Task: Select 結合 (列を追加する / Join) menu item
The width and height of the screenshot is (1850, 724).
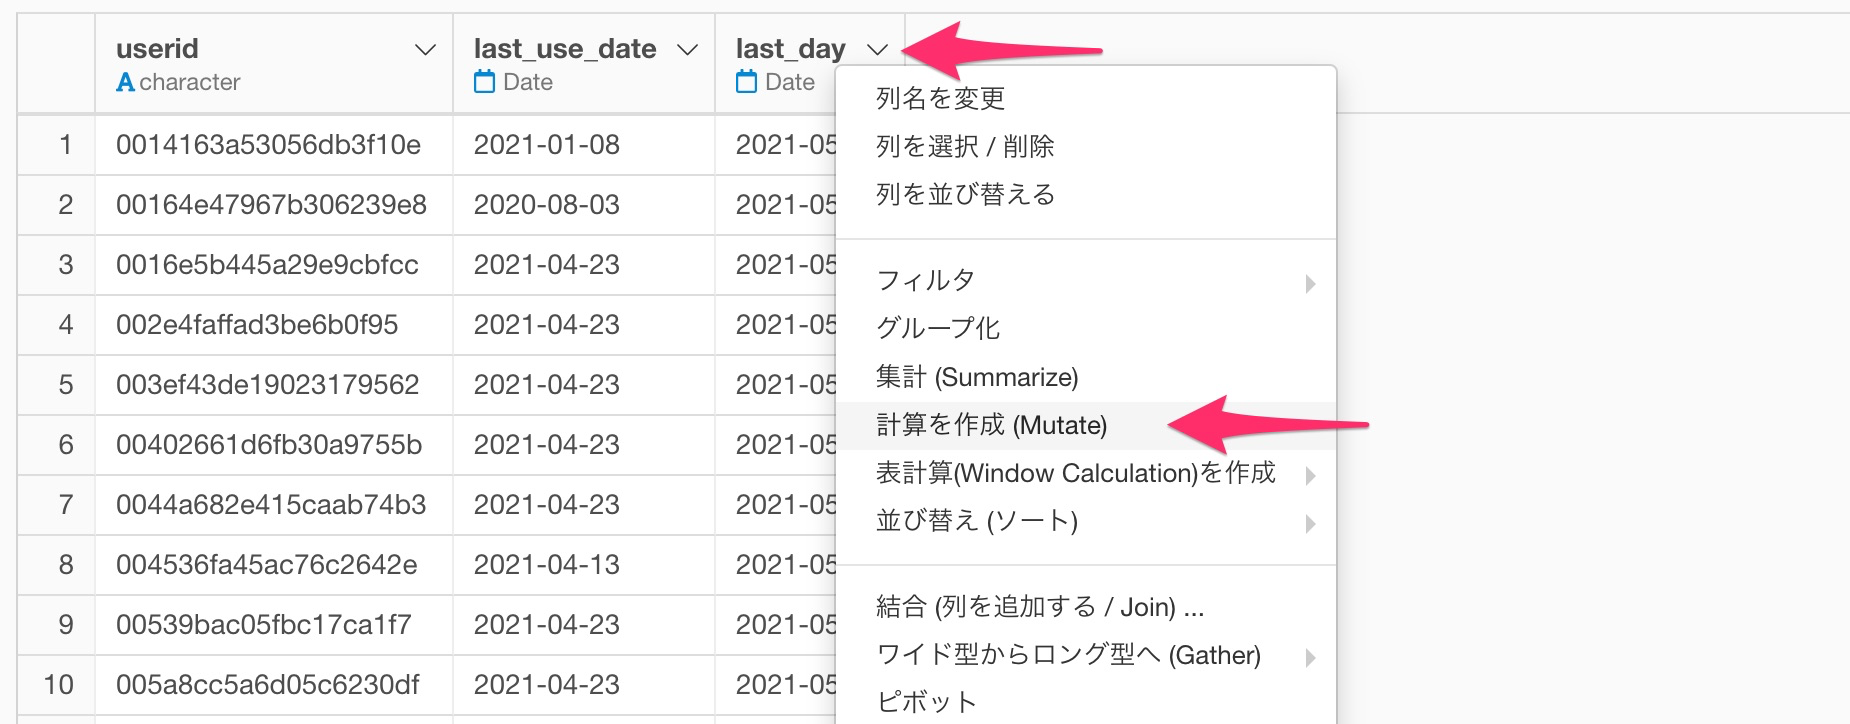Action: point(1086,607)
